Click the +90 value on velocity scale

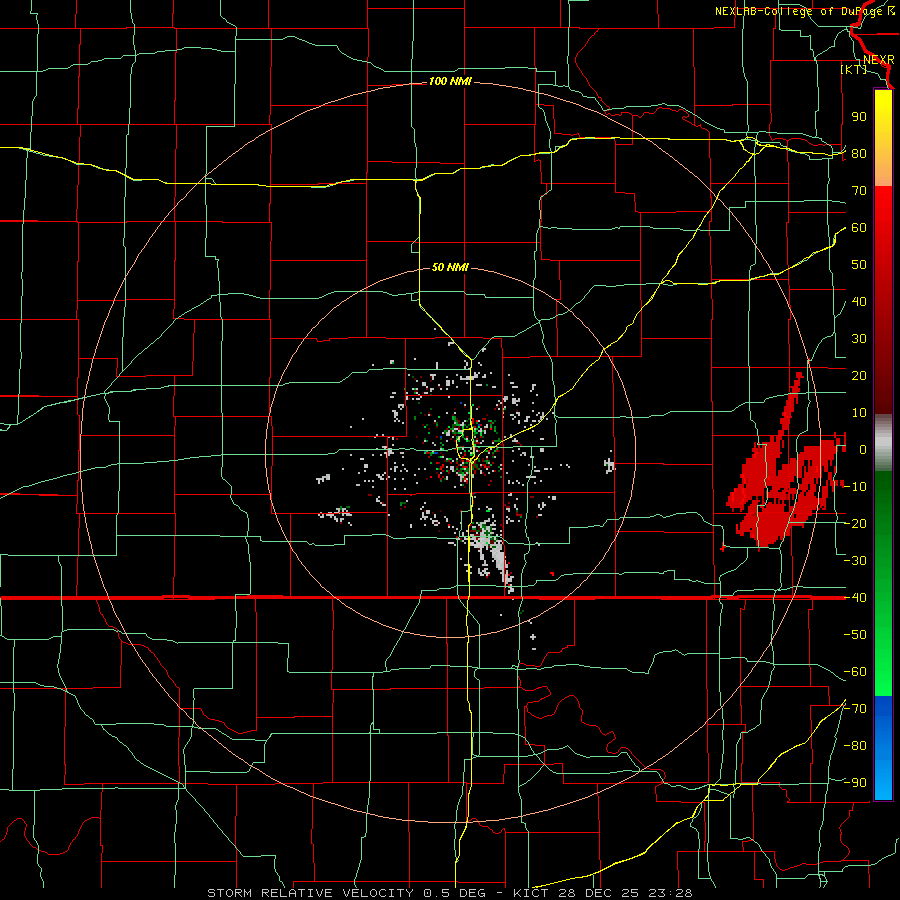click(859, 117)
